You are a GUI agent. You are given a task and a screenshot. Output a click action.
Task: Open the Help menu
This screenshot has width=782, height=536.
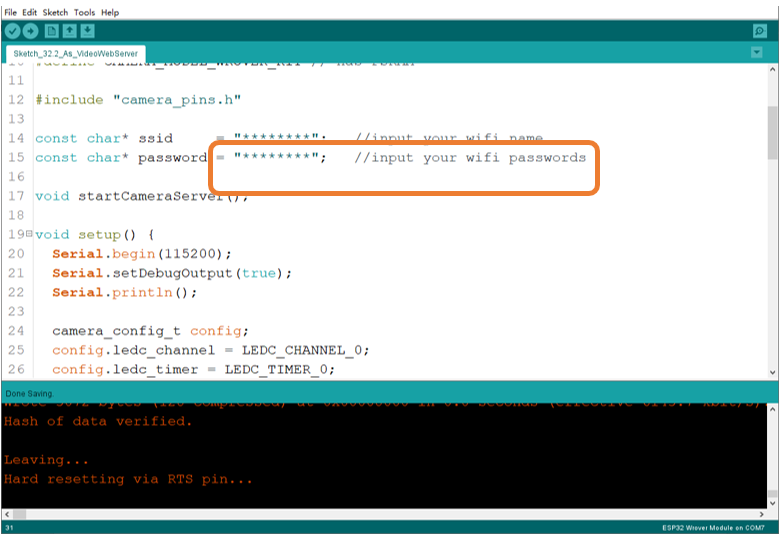(110, 12)
